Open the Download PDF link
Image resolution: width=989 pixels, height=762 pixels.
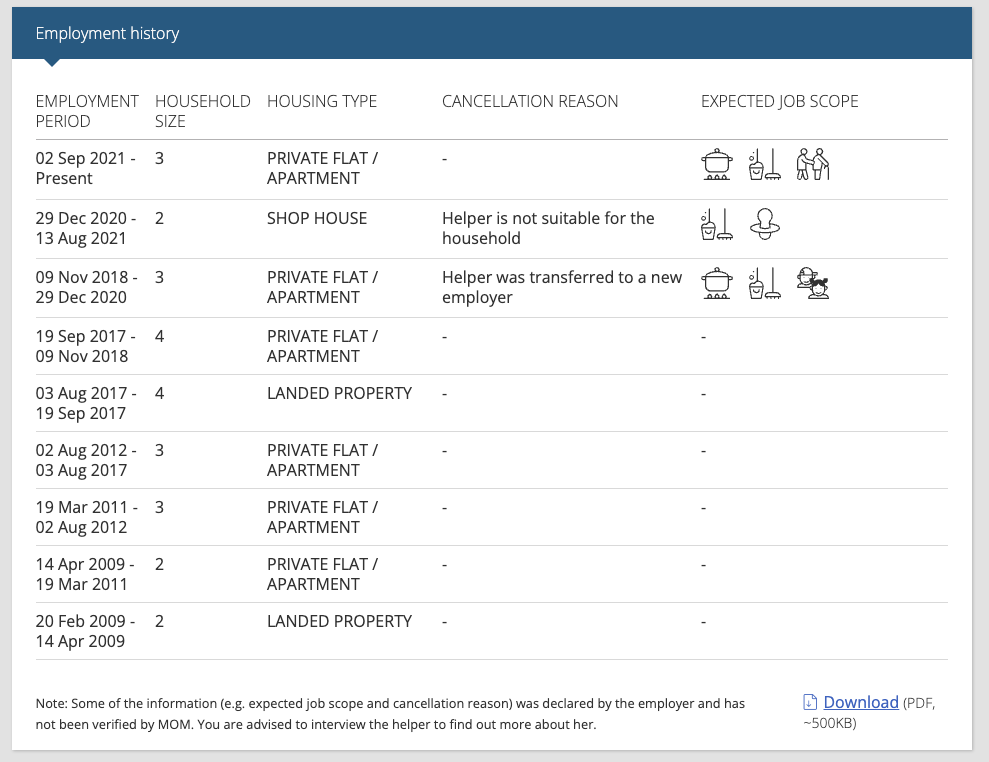pos(860,702)
